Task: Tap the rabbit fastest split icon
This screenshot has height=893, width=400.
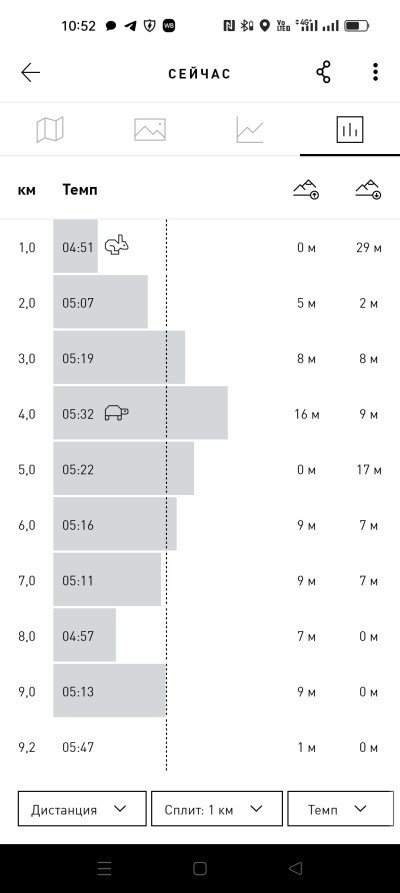Action: (117, 246)
